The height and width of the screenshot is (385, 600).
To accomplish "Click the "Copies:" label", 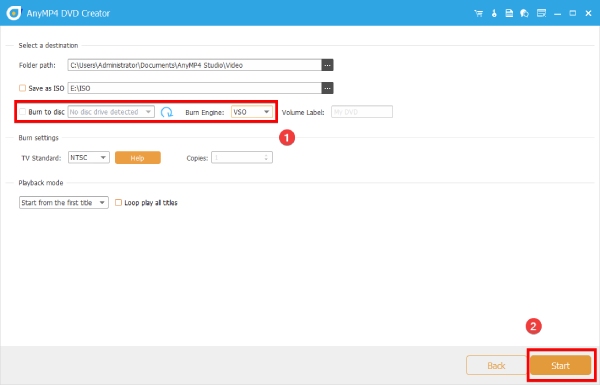I will tap(197, 158).
